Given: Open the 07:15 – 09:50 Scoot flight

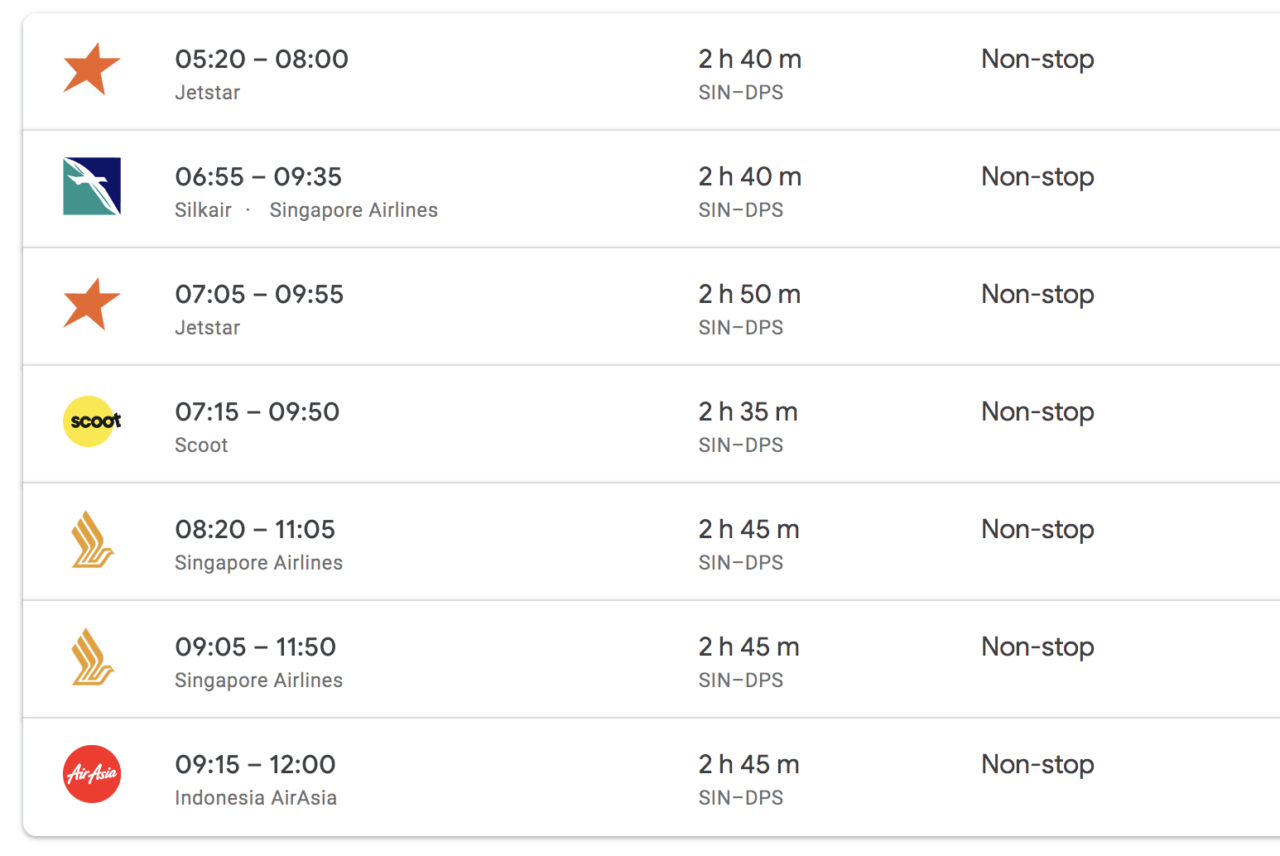Looking at the screenshot, I should point(651,424).
